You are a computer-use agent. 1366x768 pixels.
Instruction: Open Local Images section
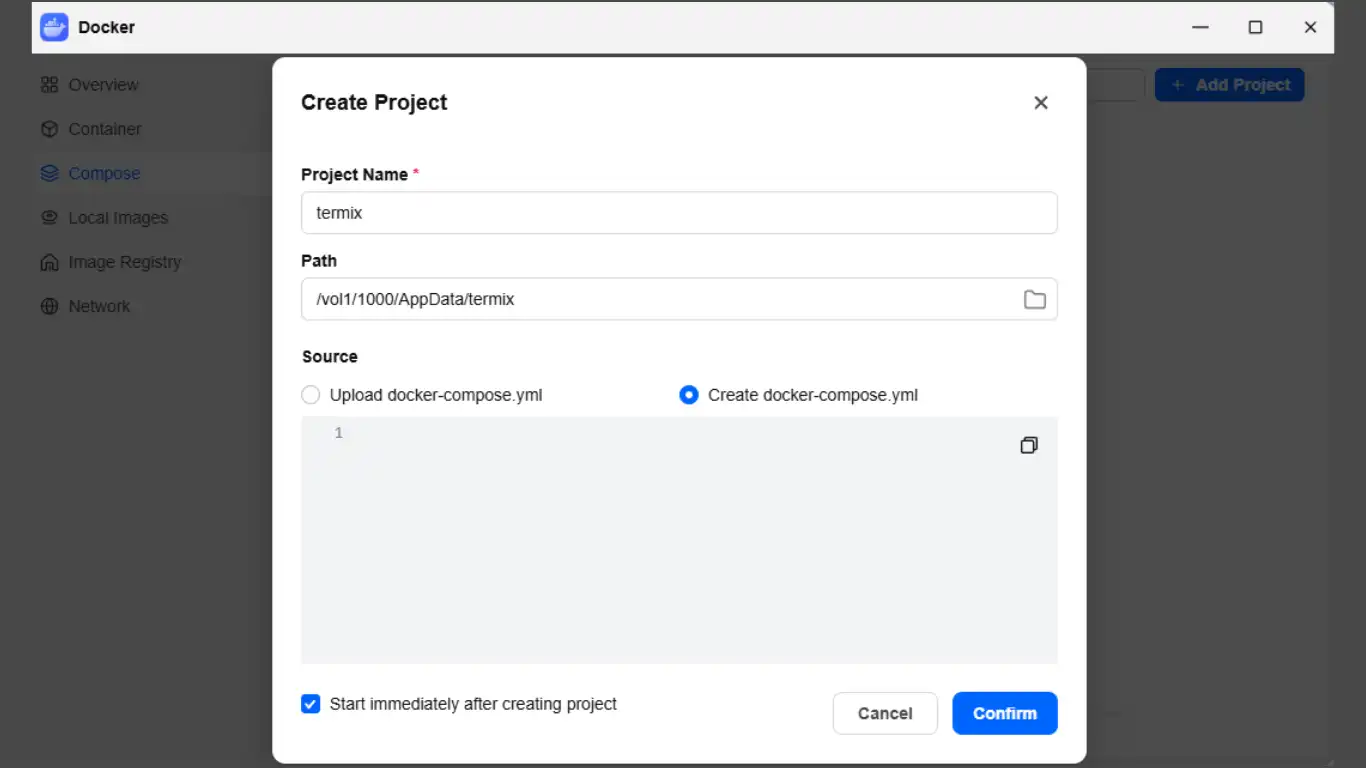click(x=118, y=218)
